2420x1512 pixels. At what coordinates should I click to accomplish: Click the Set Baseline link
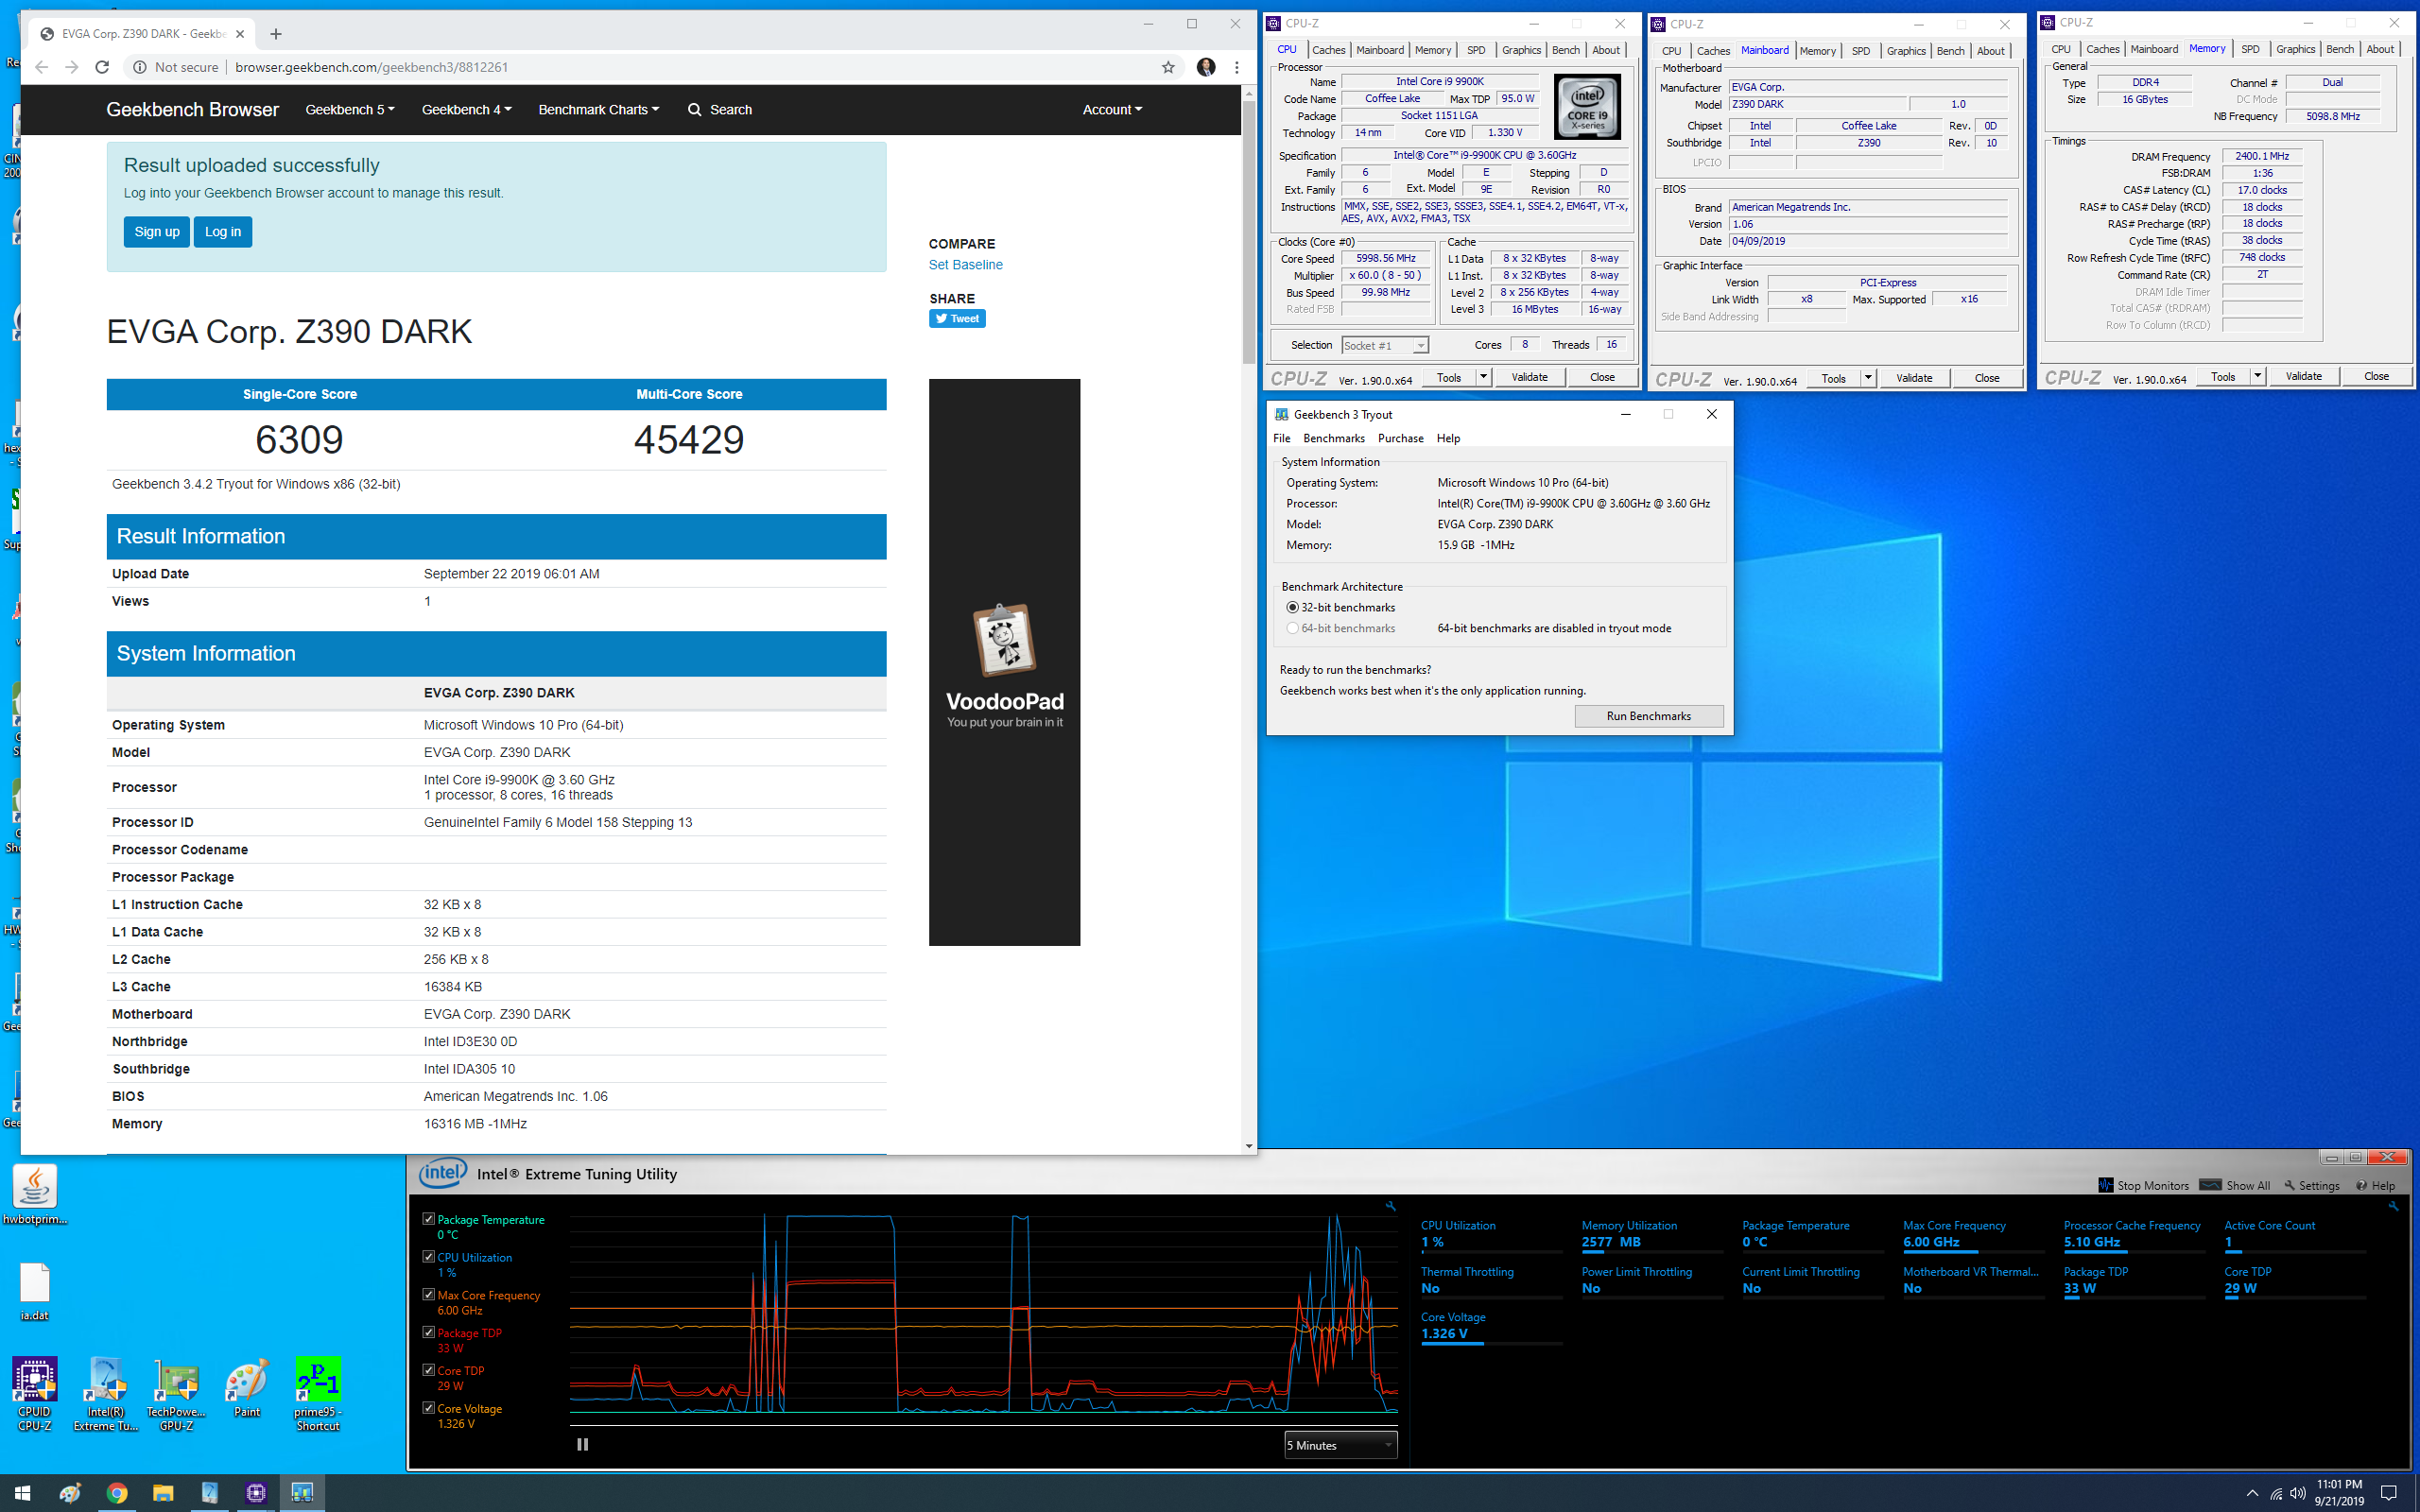coord(965,264)
